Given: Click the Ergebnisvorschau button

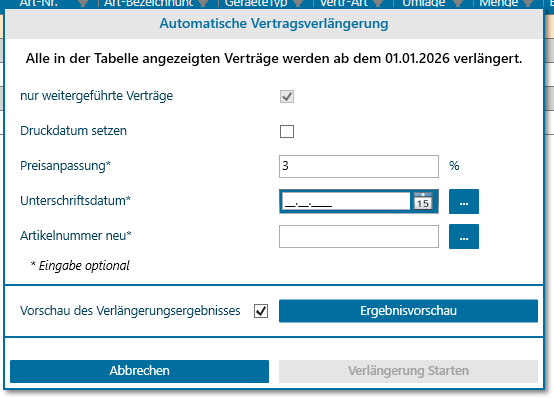Looking at the screenshot, I should pos(408,311).
